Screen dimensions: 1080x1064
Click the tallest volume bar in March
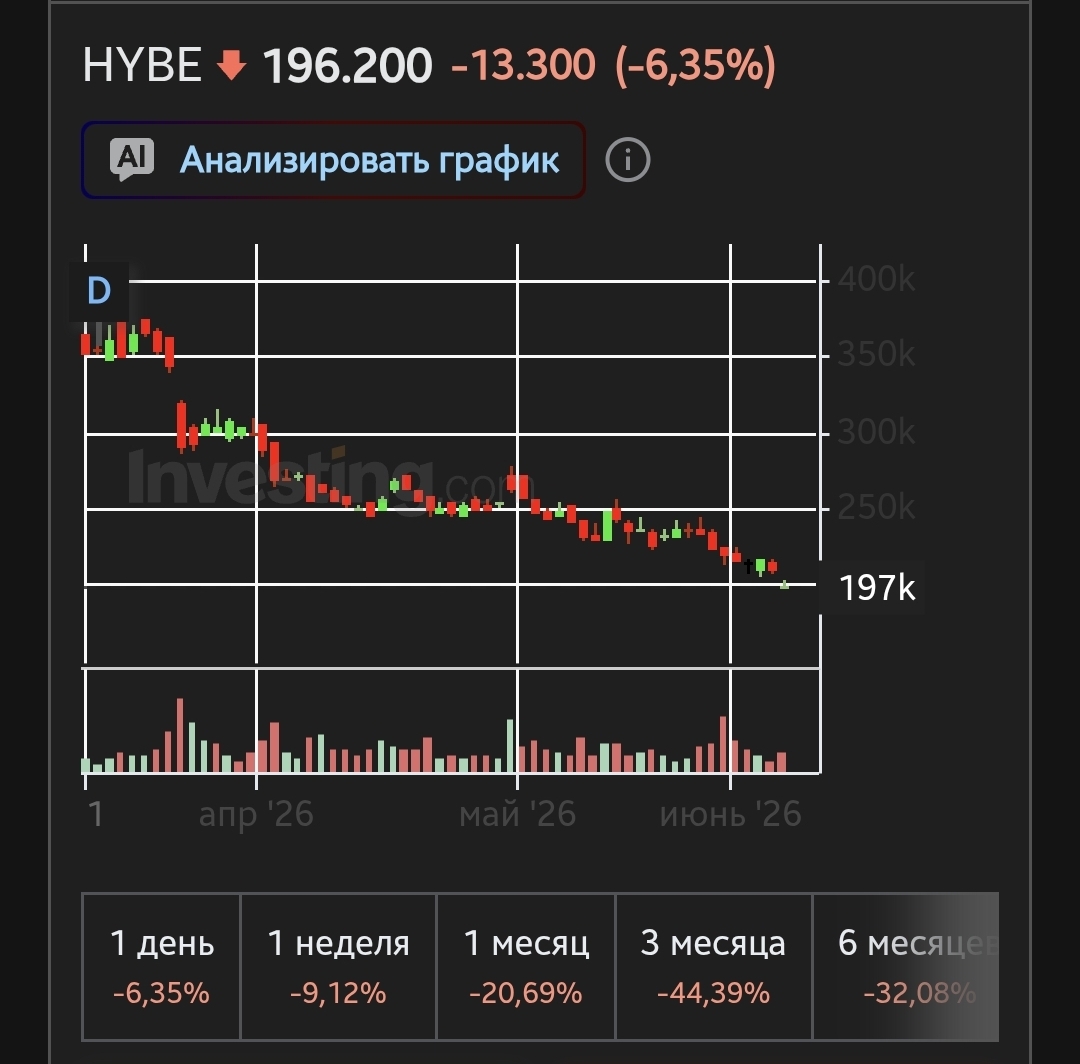[x=180, y=735]
